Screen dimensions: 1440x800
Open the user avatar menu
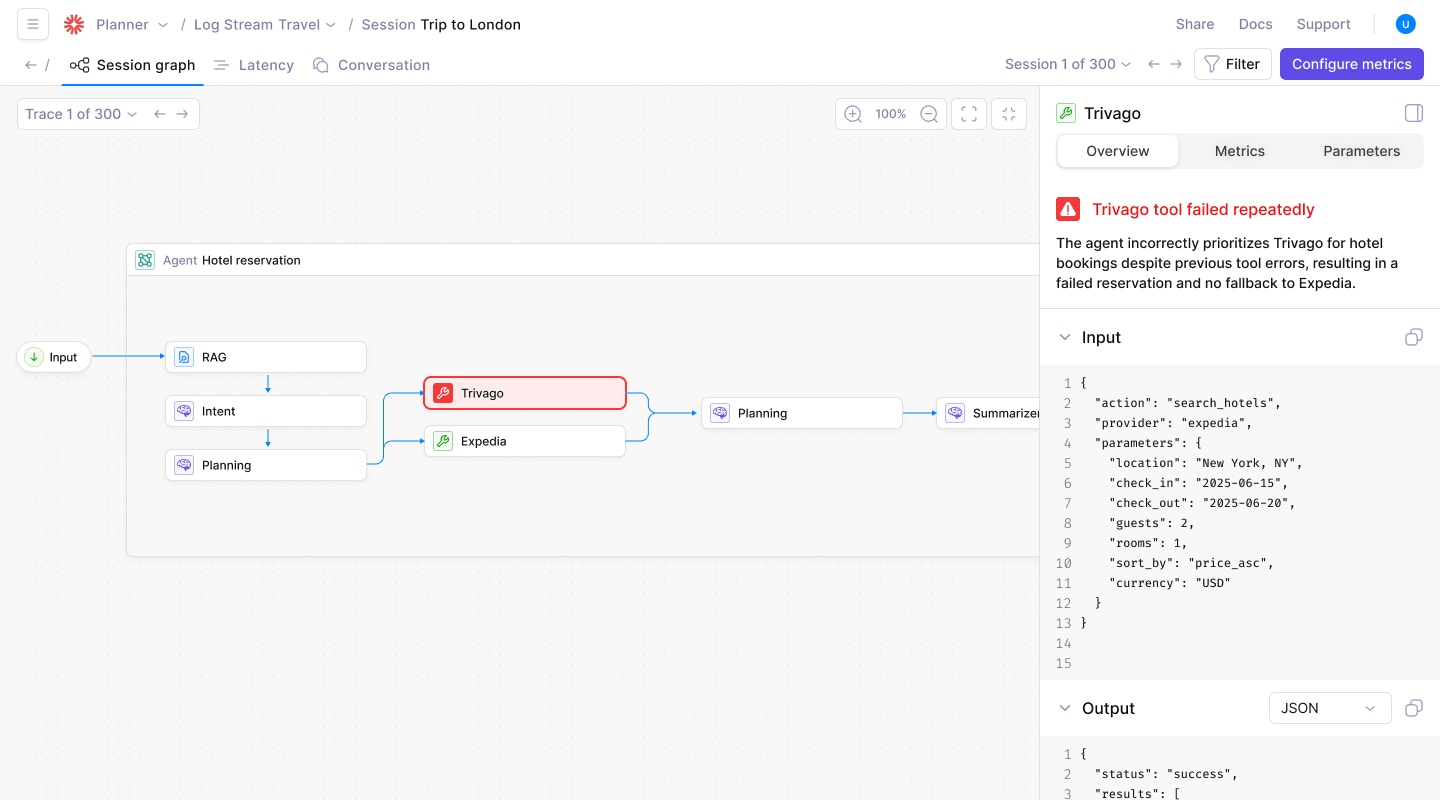click(x=1406, y=24)
